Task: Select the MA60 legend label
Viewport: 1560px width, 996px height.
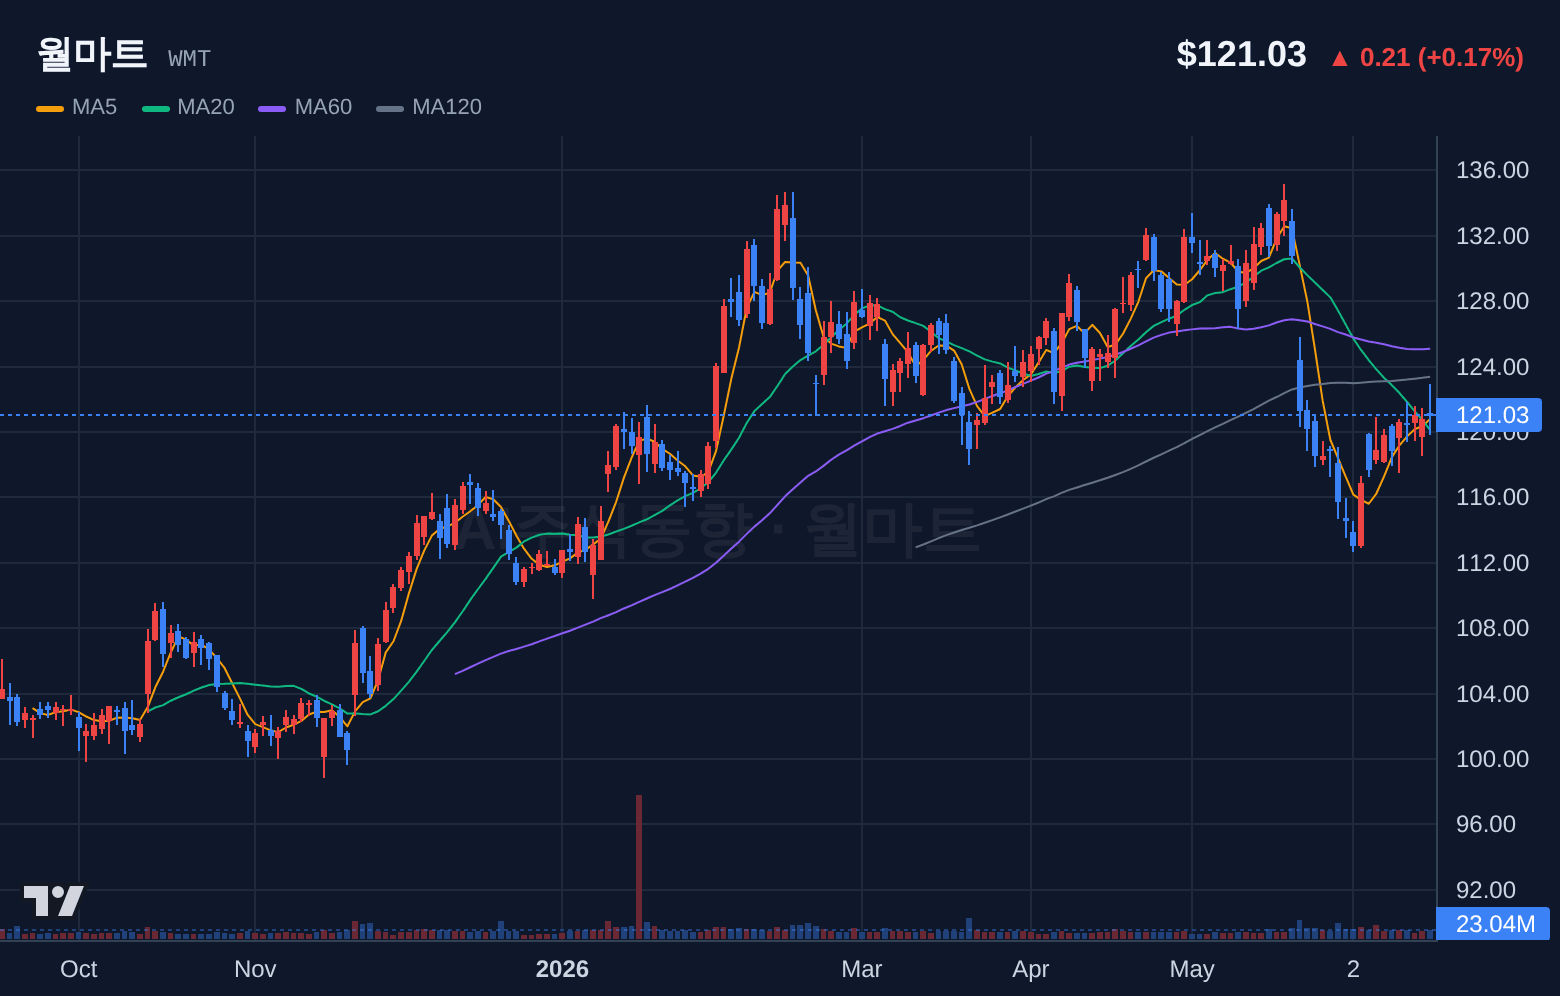Action: pos(323,107)
